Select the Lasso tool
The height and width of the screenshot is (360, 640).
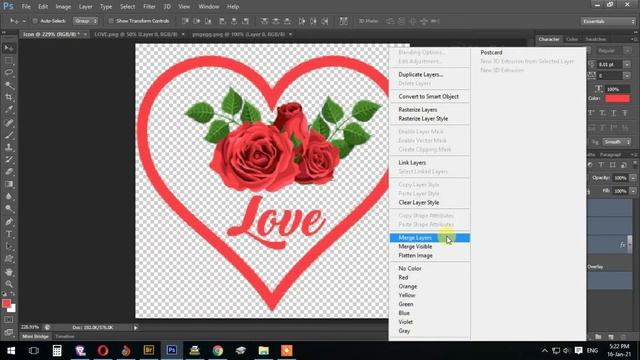[9, 73]
